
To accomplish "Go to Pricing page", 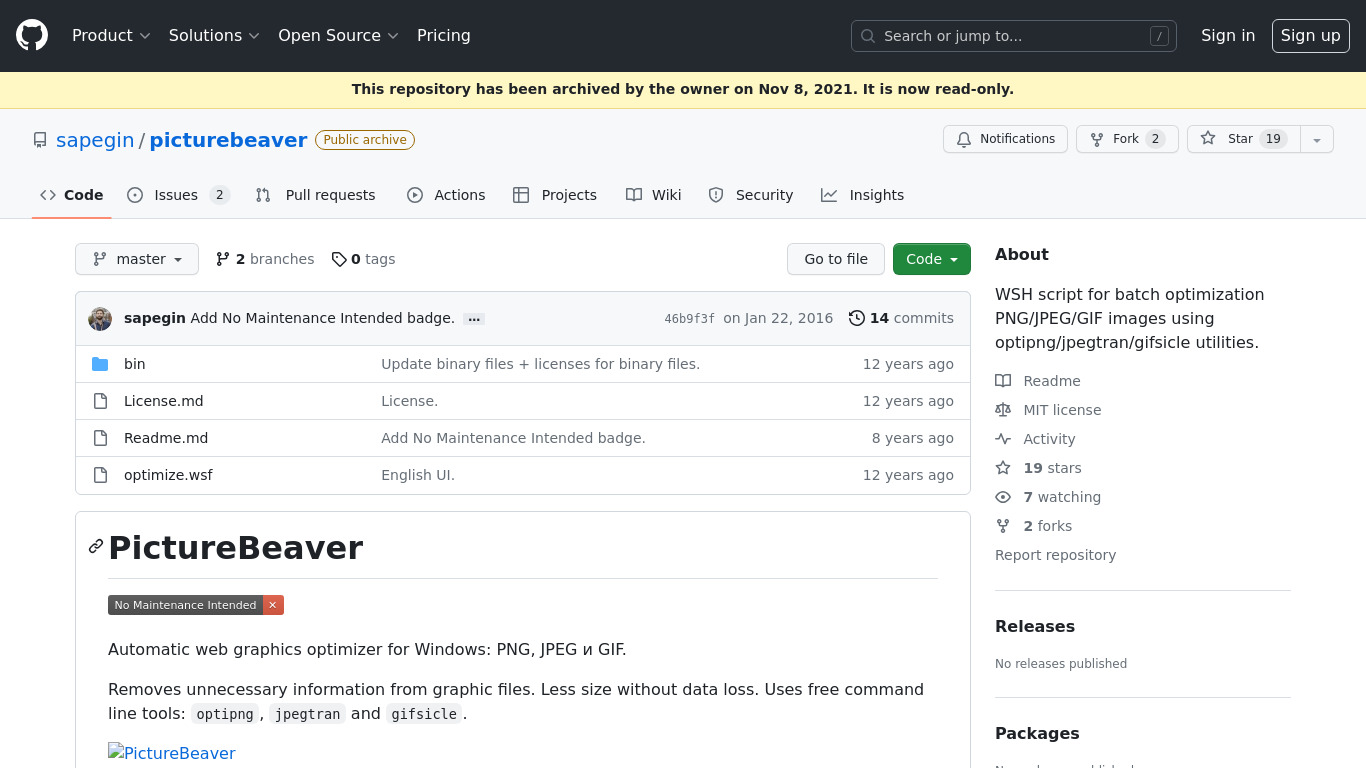I will [x=444, y=36].
